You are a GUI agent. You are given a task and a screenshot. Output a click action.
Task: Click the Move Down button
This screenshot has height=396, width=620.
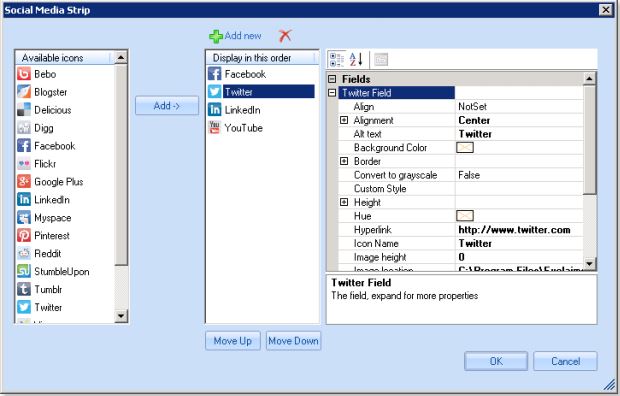pyautogui.click(x=293, y=341)
